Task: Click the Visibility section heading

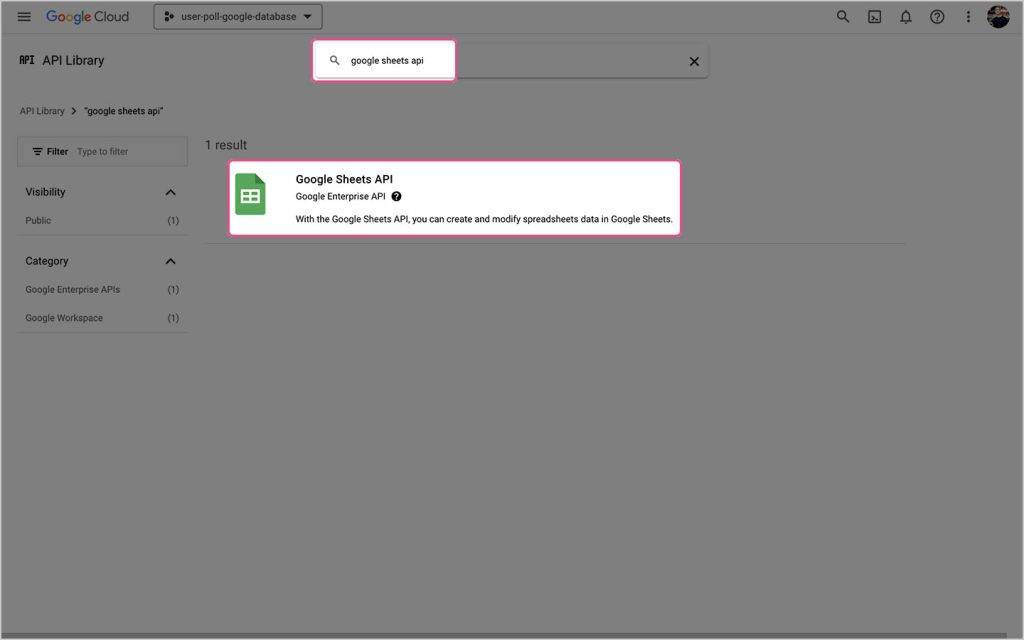Action: (45, 192)
